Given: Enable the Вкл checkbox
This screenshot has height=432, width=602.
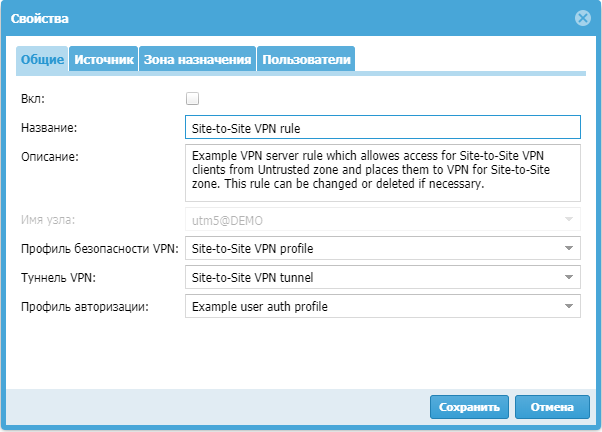Looking at the screenshot, I should (x=193, y=99).
